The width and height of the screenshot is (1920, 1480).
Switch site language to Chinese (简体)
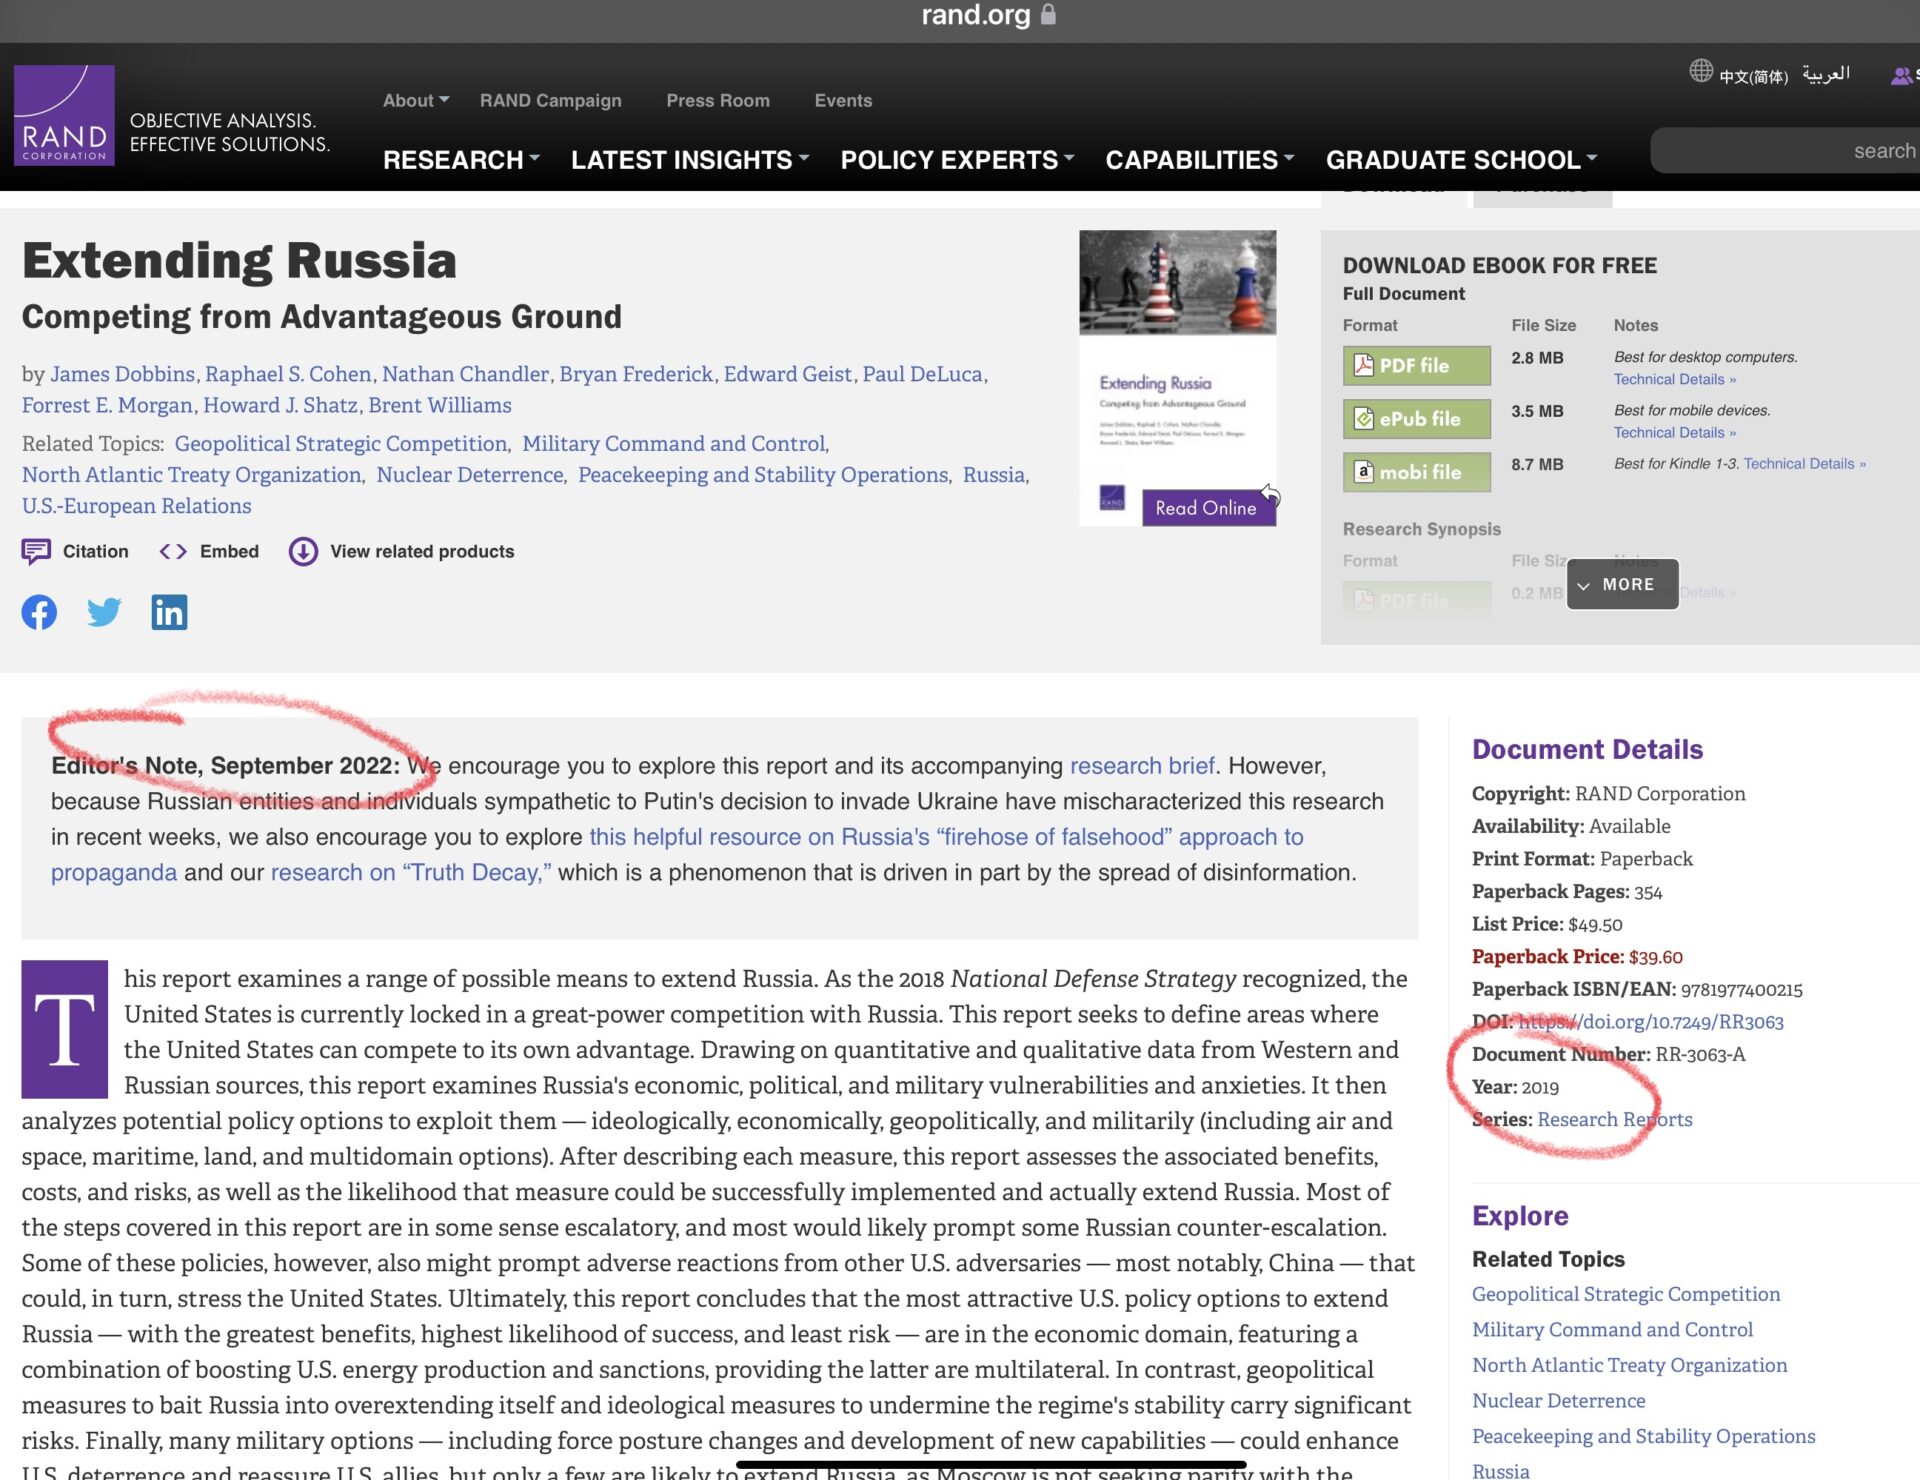coord(1753,77)
